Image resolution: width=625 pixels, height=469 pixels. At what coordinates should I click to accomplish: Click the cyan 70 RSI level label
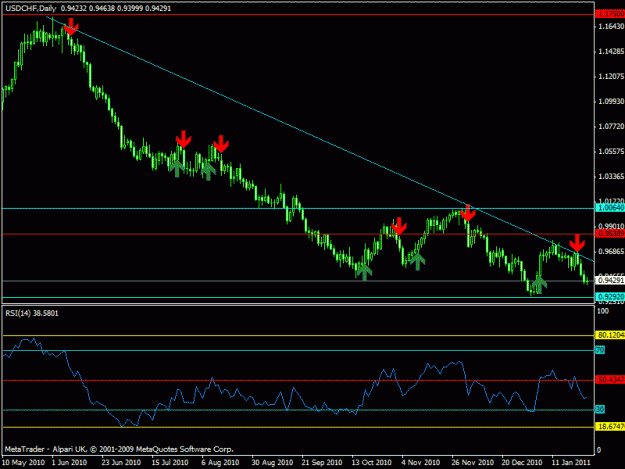coord(600,350)
